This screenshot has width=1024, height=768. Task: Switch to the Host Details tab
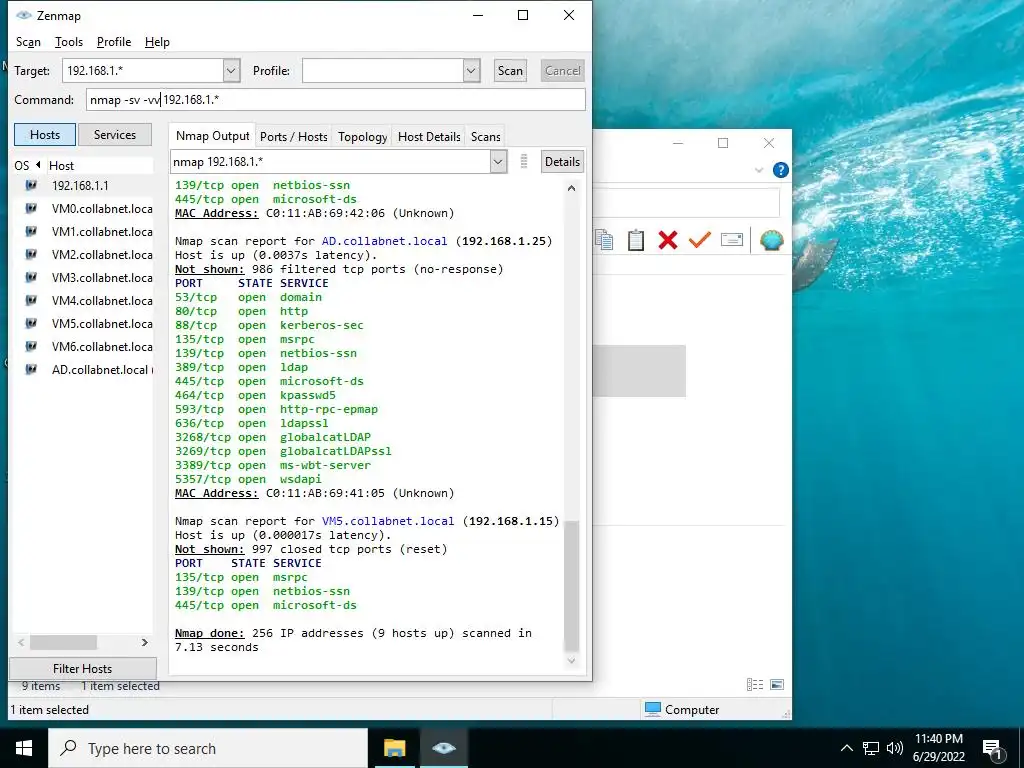tap(429, 136)
